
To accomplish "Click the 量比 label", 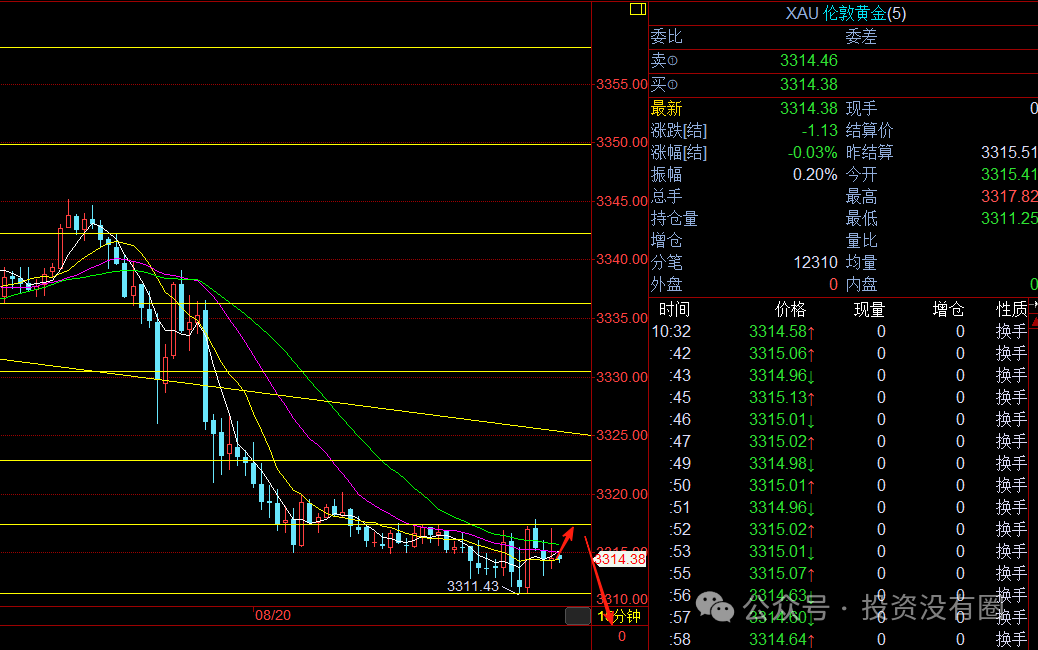I will coord(861,240).
